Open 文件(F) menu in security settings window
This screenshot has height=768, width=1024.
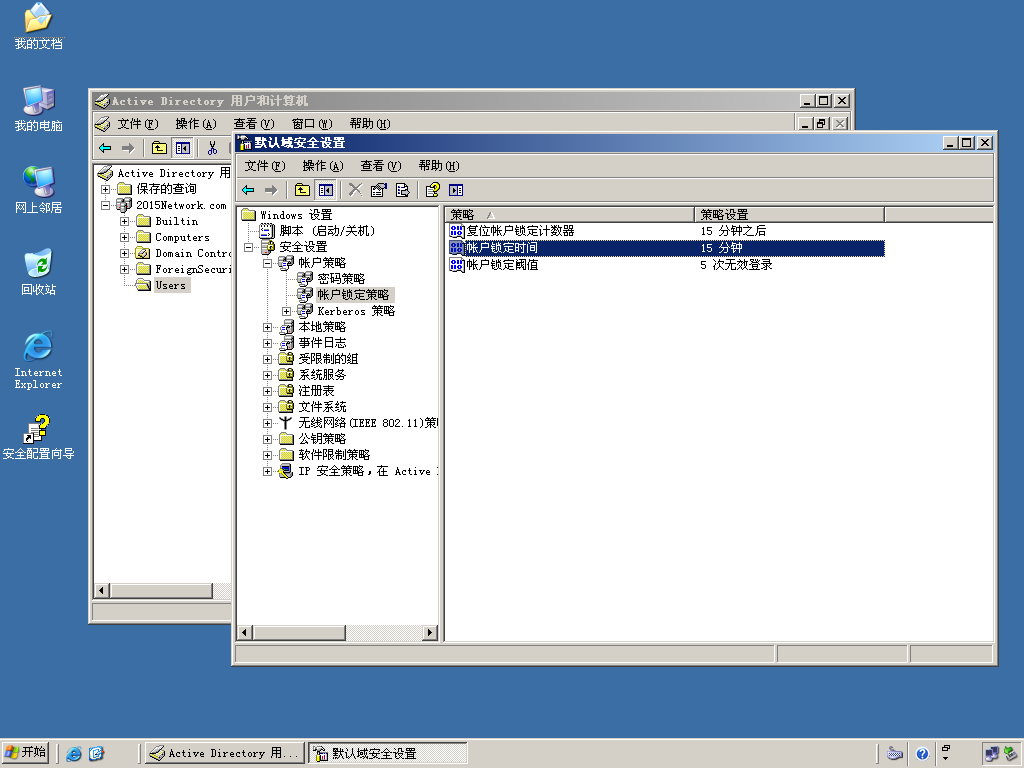[x=264, y=166]
